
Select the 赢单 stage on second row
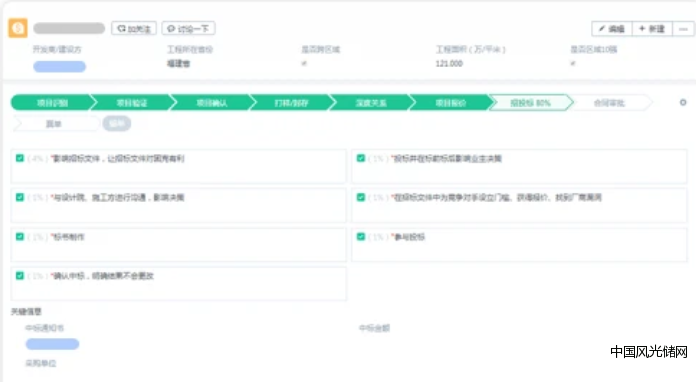click(x=54, y=124)
